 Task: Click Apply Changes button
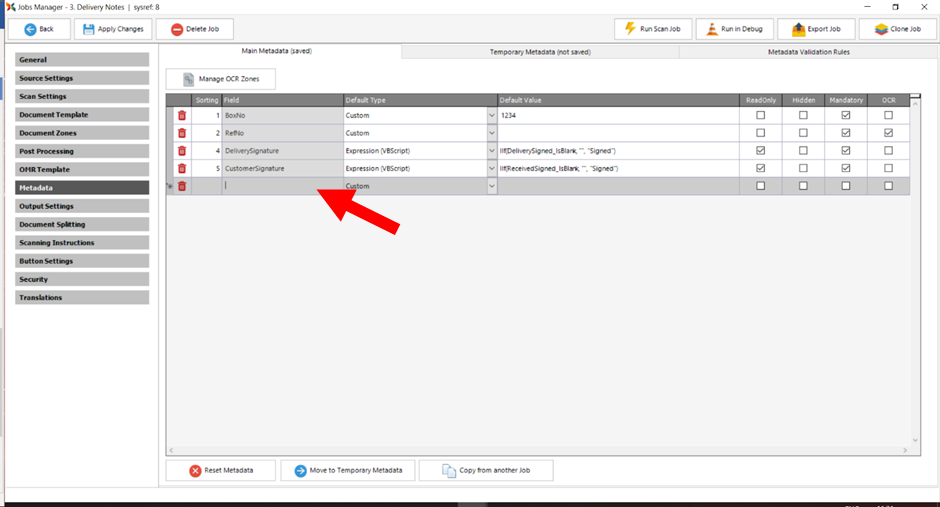pos(114,29)
